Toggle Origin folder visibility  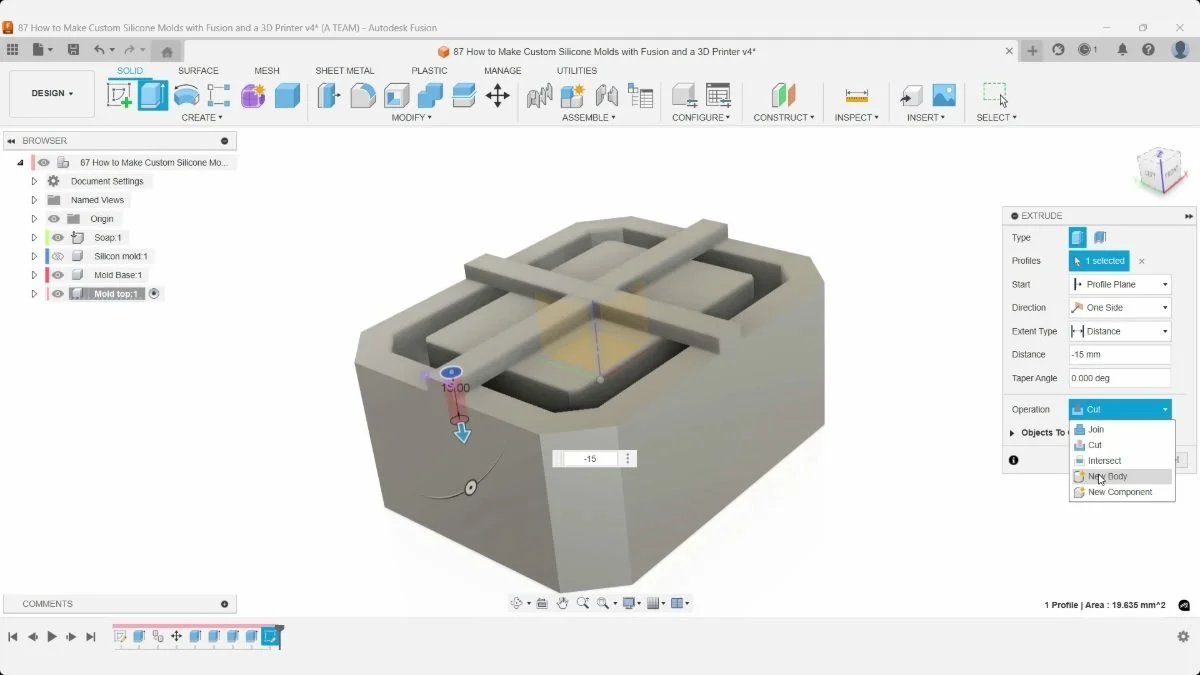point(54,219)
